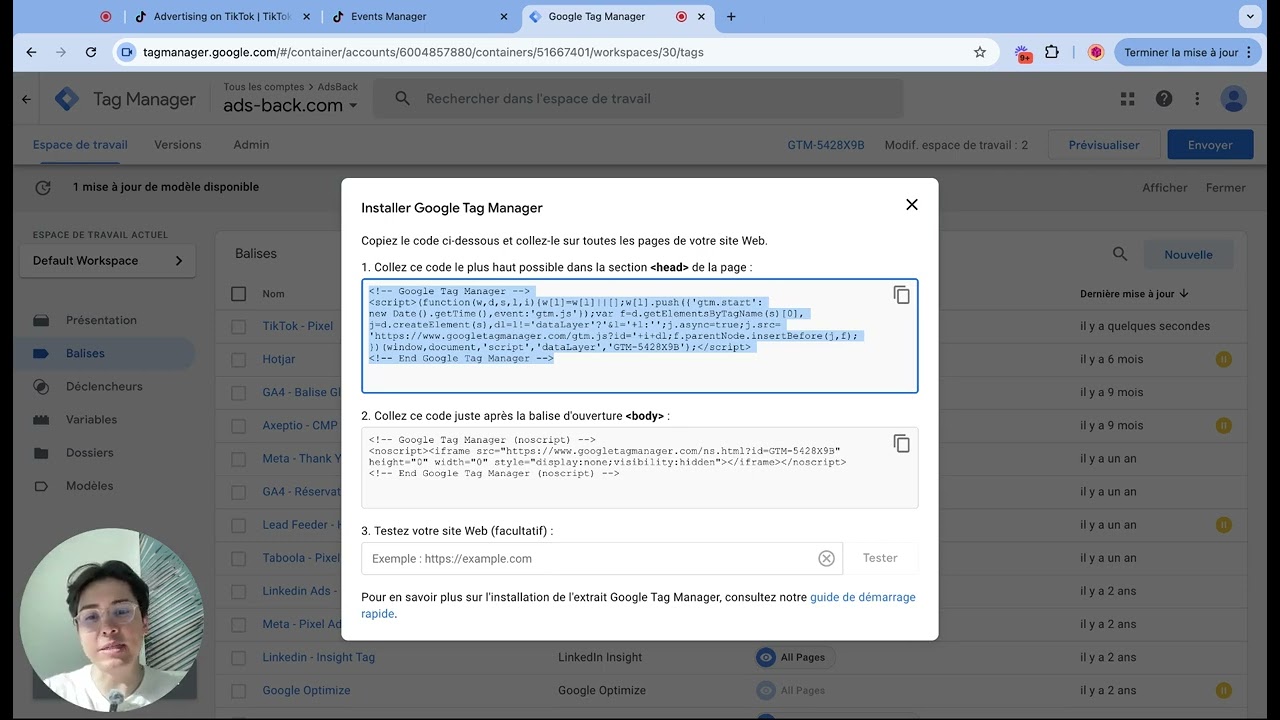Bookmark this page with the star
The image size is (1280, 720).
980,52
